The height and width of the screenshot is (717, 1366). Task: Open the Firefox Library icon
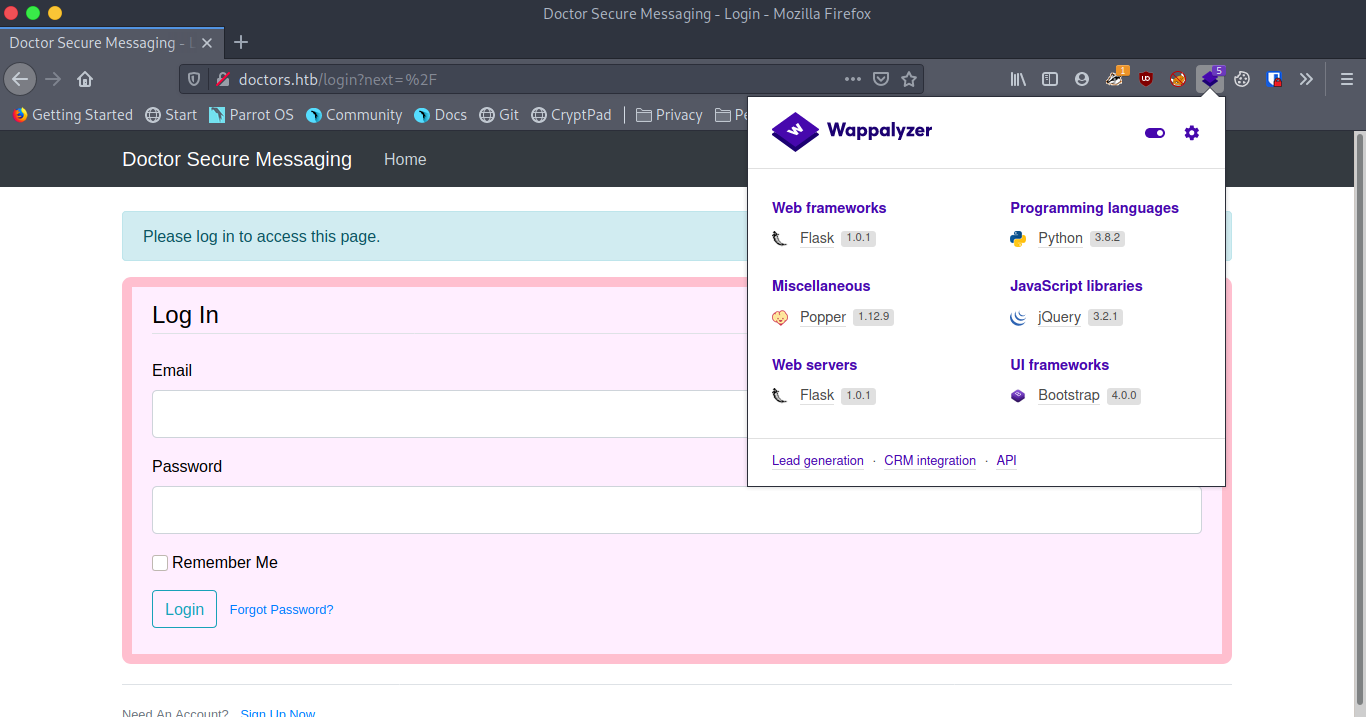(1018, 79)
